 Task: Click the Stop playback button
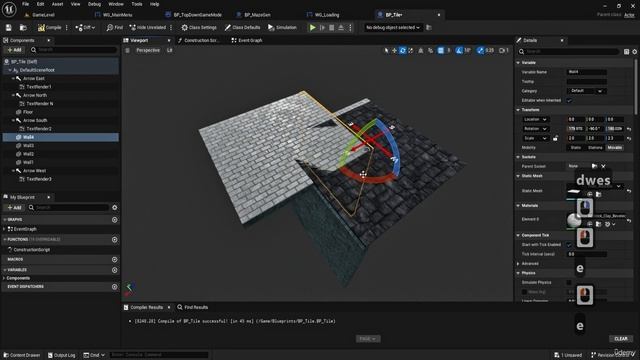coord(331,27)
